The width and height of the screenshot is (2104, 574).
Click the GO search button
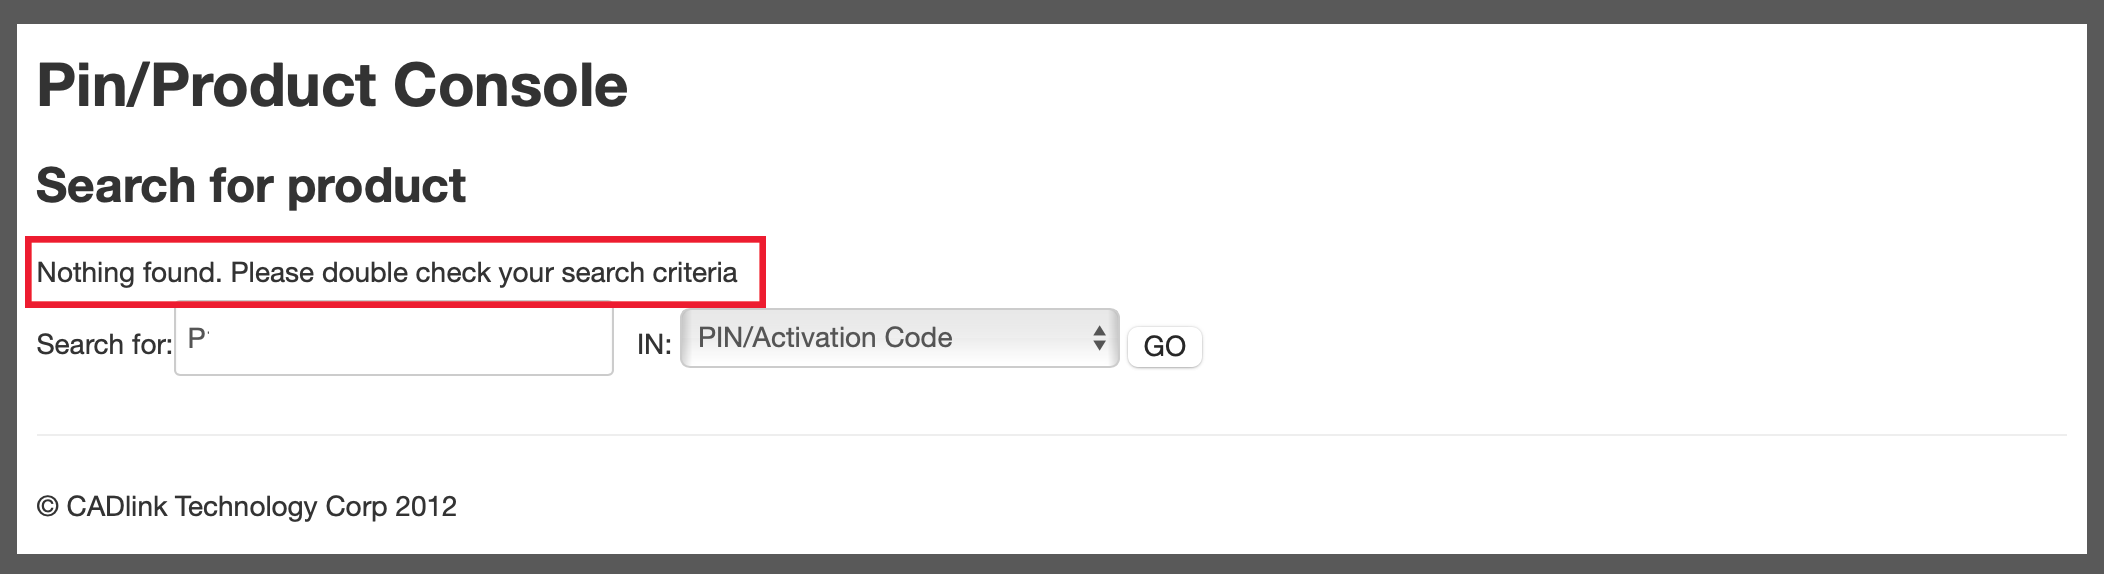tap(1164, 346)
